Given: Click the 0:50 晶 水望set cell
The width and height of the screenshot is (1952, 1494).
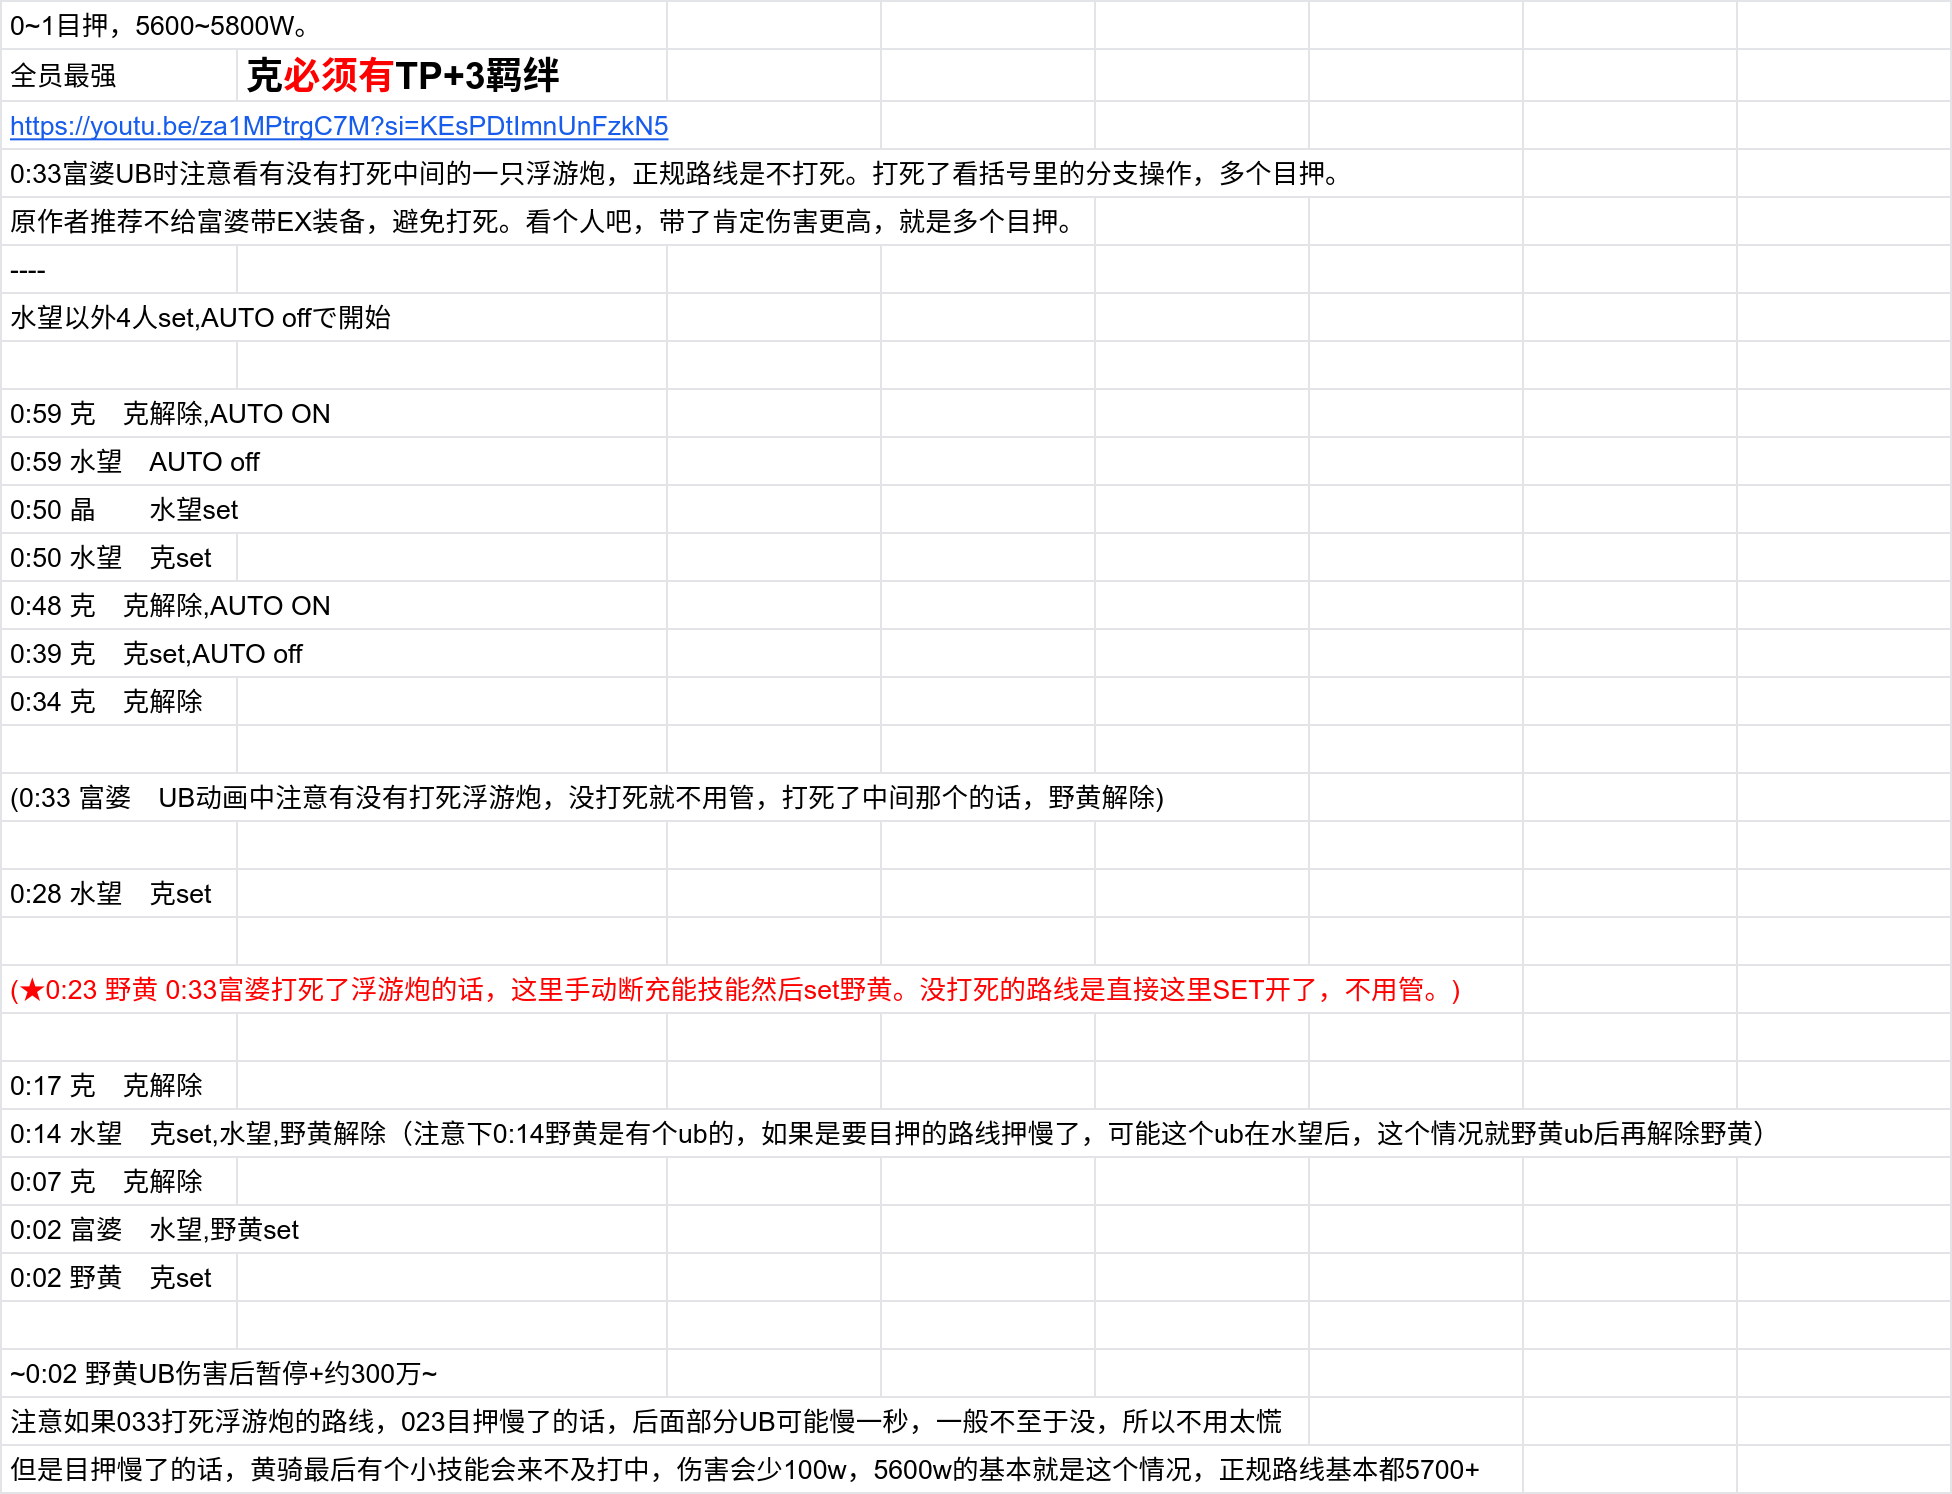Looking at the screenshot, I should click(x=124, y=510).
